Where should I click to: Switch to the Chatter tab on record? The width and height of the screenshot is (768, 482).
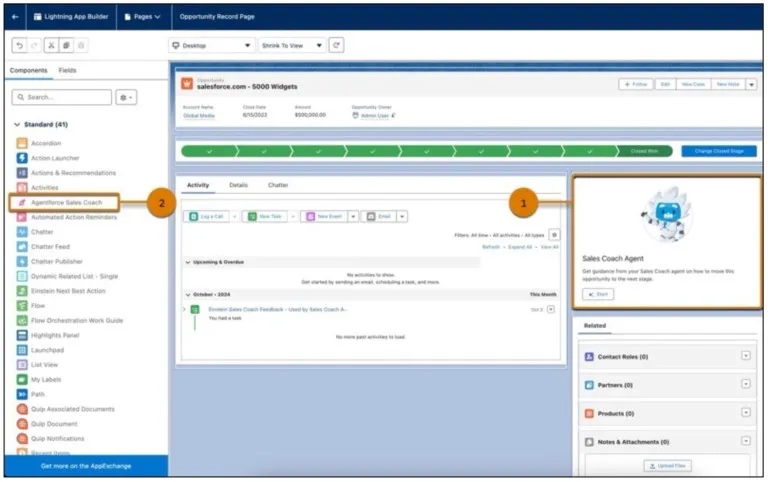[x=278, y=185]
